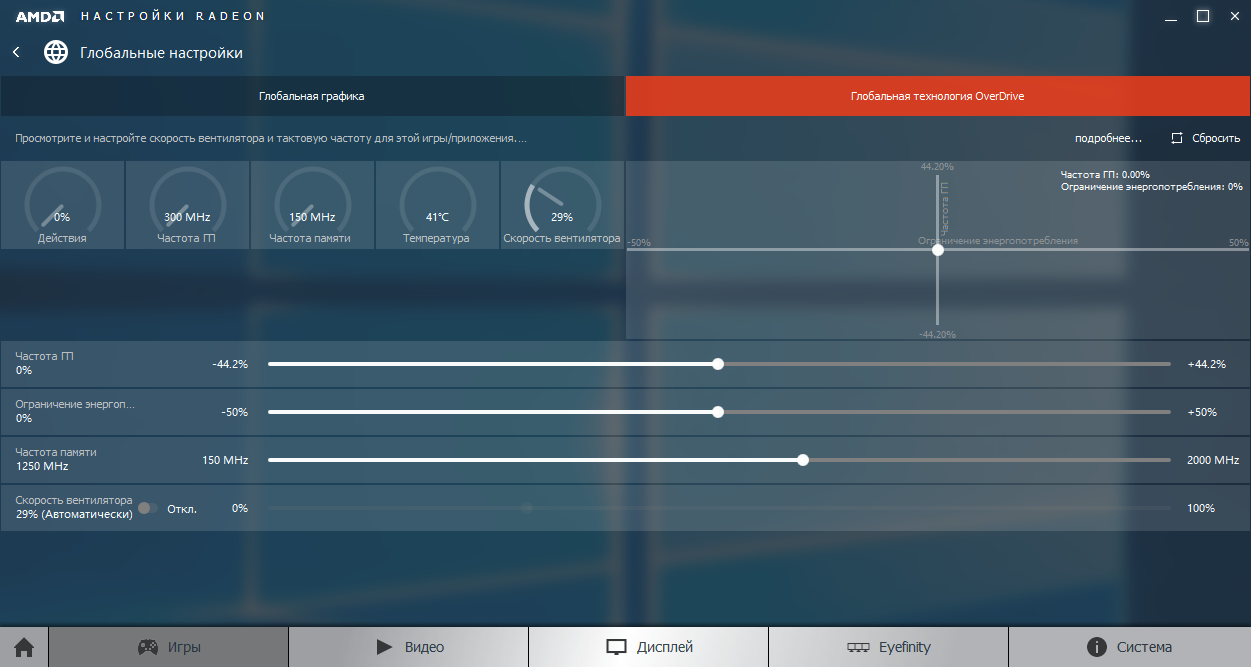Click the Скорость вентилятора slider track
The height and width of the screenshot is (667, 1251).
pos(719,508)
